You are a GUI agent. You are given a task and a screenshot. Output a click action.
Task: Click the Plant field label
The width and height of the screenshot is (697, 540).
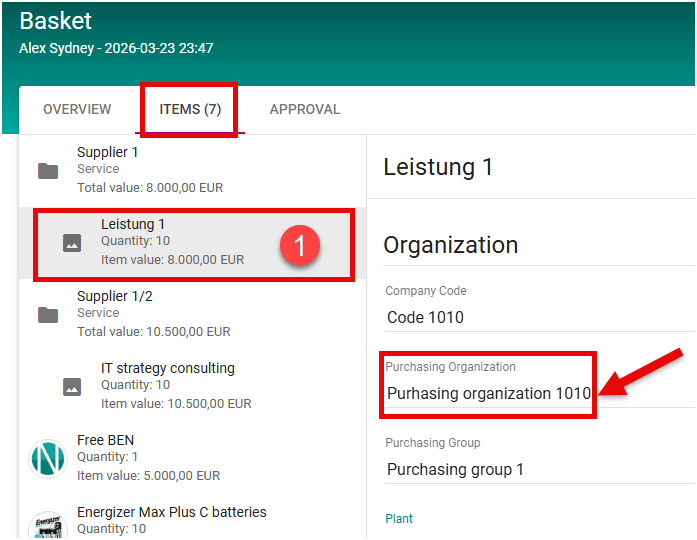click(x=399, y=519)
